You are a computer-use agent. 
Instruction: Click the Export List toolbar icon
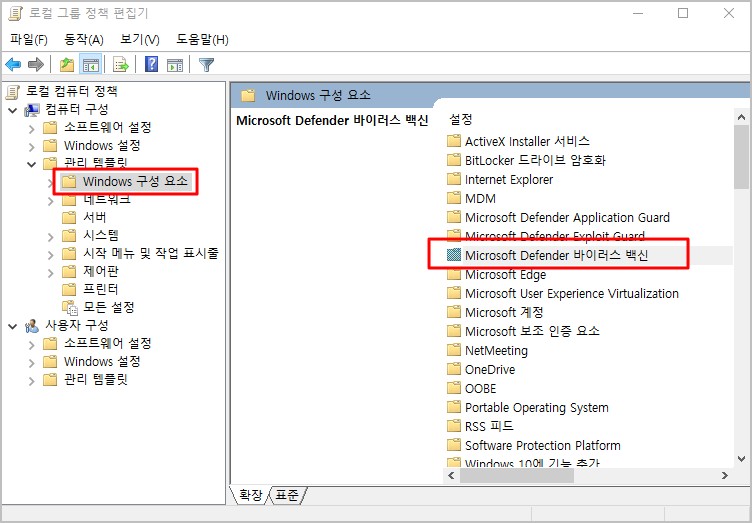[x=121, y=64]
